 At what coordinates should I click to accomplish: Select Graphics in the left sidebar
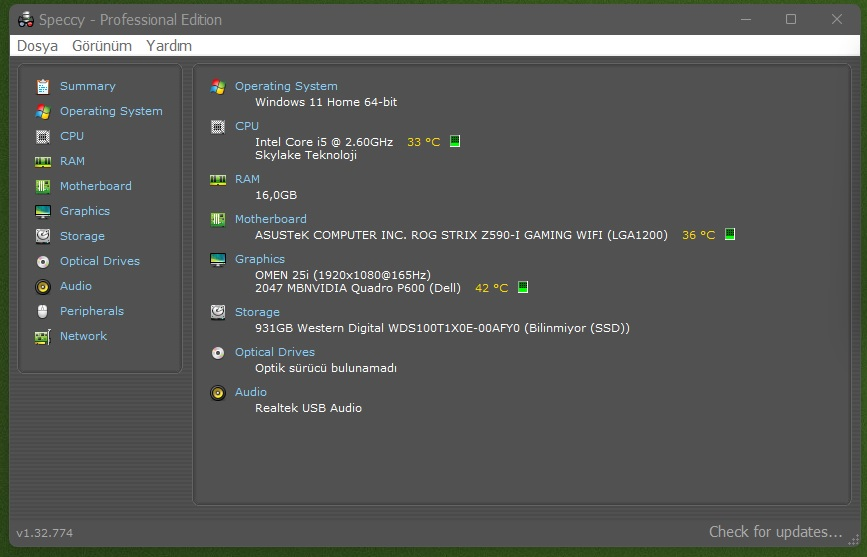[x=85, y=211]
